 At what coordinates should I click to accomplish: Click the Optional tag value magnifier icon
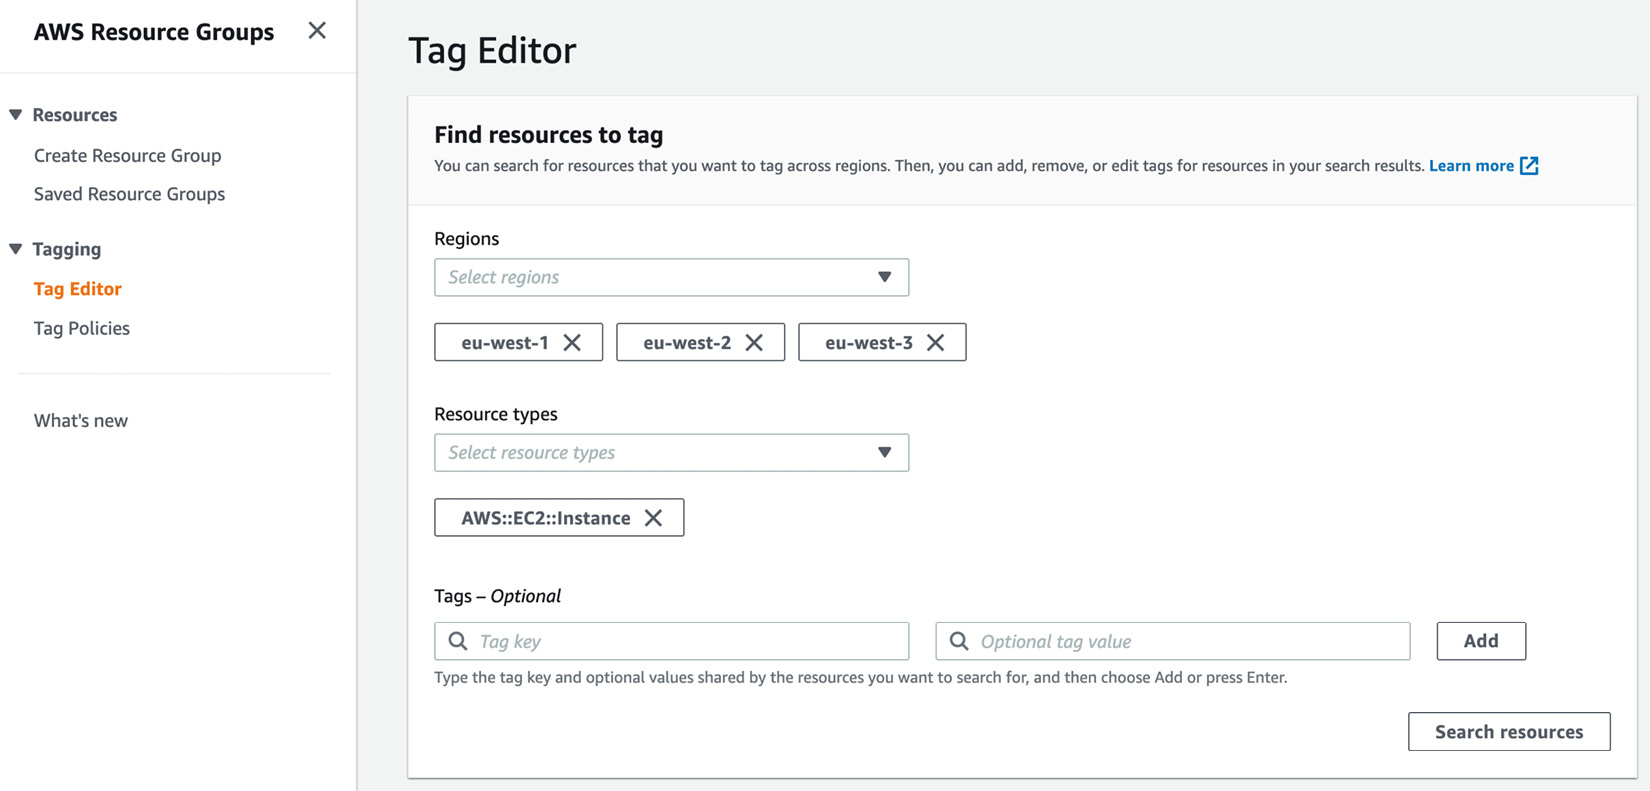point(959,641)
